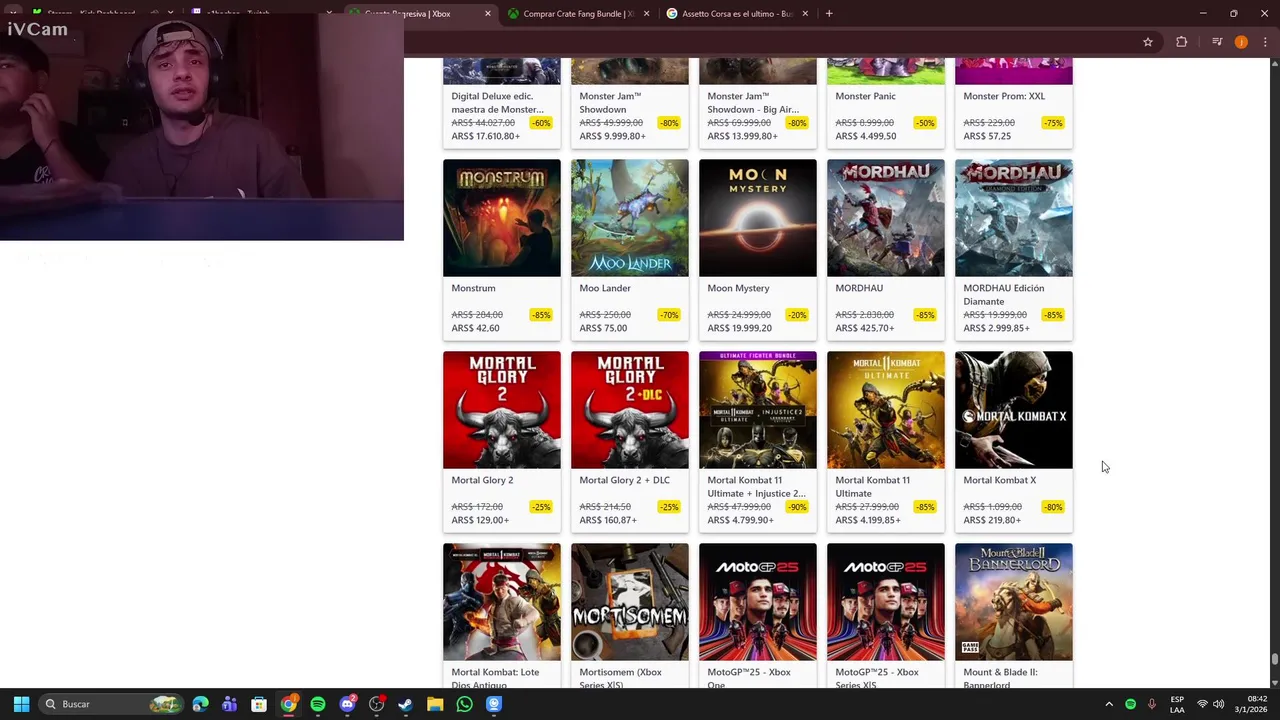Open Microsoft Teams from the taskbar
This screenshot has width=1280, height=720.
230,704
